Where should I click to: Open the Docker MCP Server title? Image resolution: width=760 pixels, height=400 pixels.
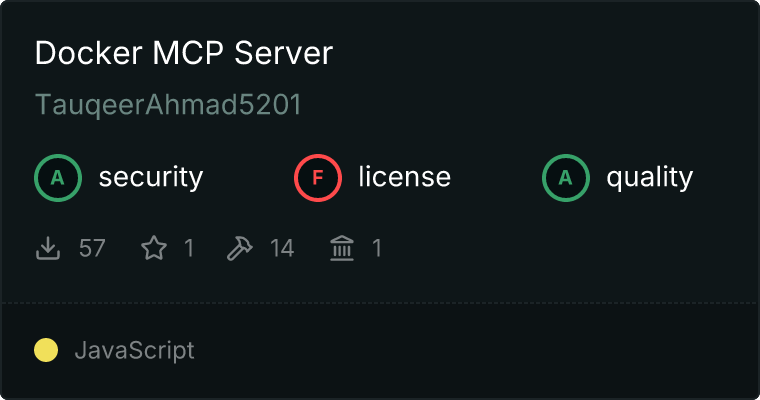[x=184, y=52]
